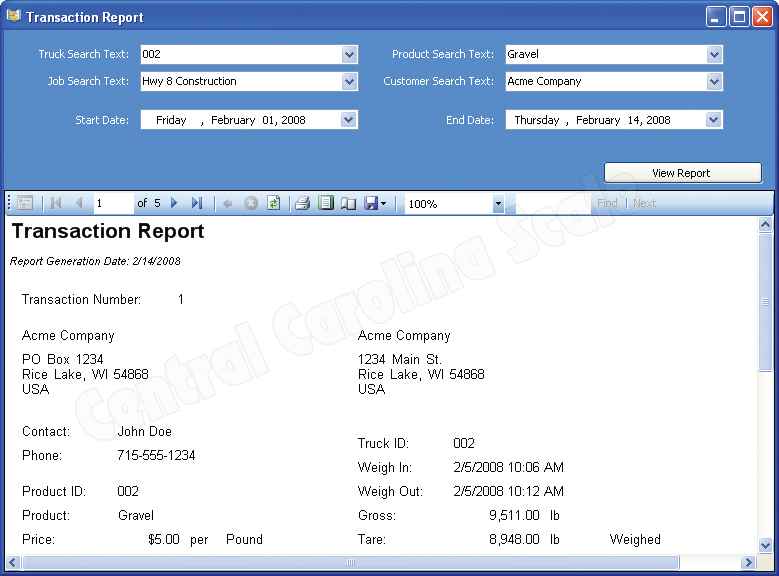Click the Next link in toolbar
Screen dimensions: 779x576
click(644, 203)
